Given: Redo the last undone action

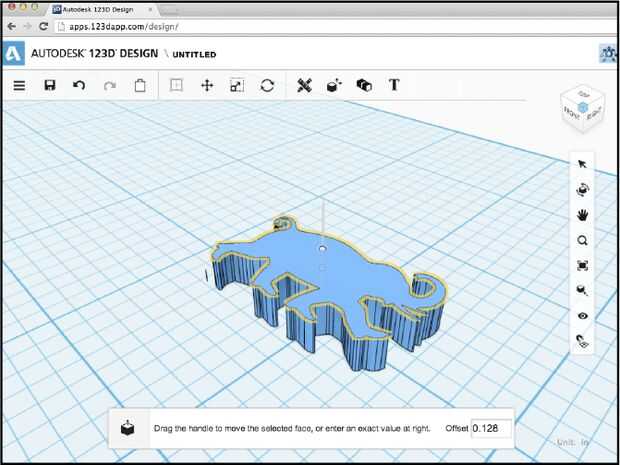Looking at the screenshot, I should click(x=110, y=85).
